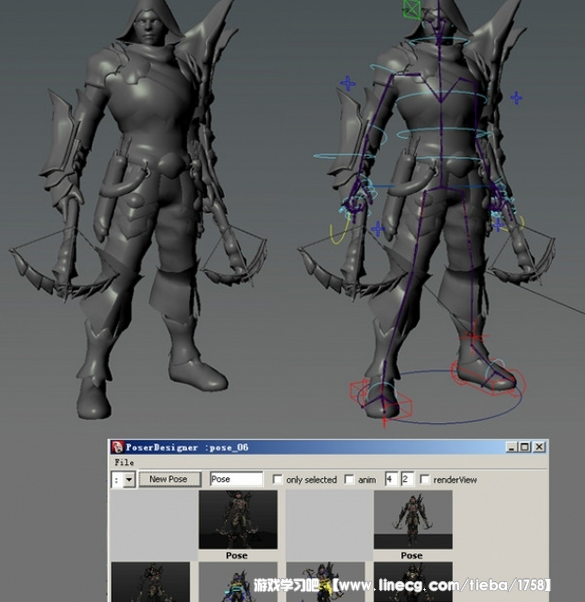The height and width of the screenshot is (602, 585).
Task: Pick the red box foot control on forward foot
Action: 381,397
